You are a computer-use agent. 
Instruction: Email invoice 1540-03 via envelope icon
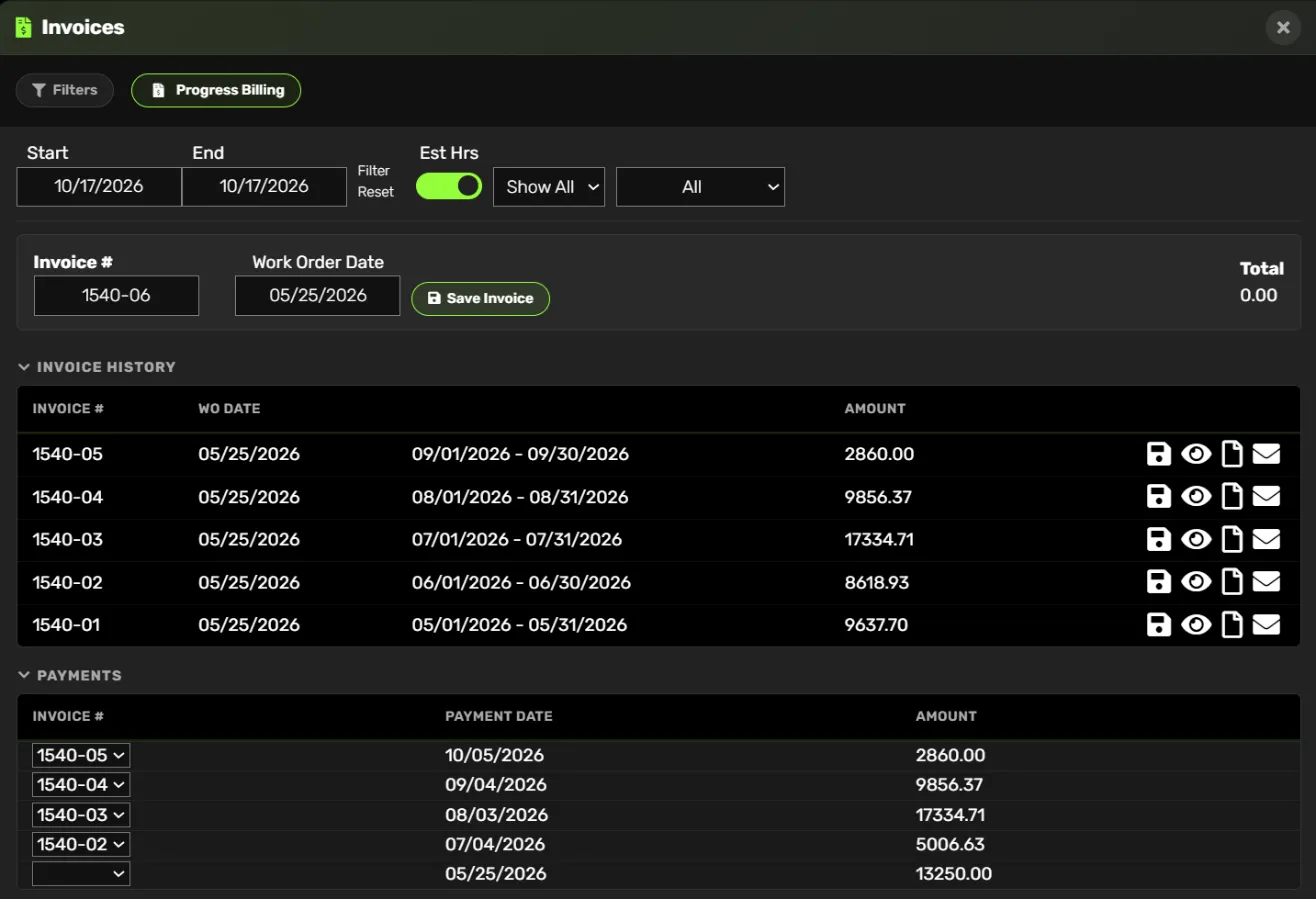[x=1266, y=540]
